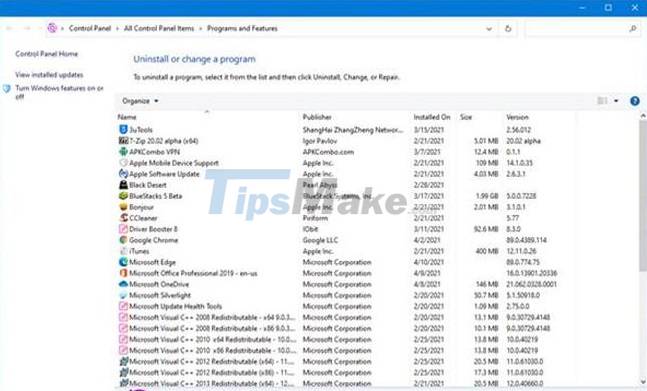Select the Microsoft OneDrive icon
This screenshot has height=391, width=647.
(x=123, y=284)
